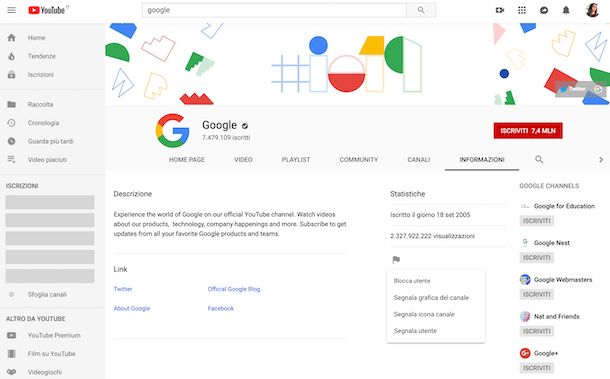Click the flag report icon
The width and height of the screenshot is (610, 379).
396,260
